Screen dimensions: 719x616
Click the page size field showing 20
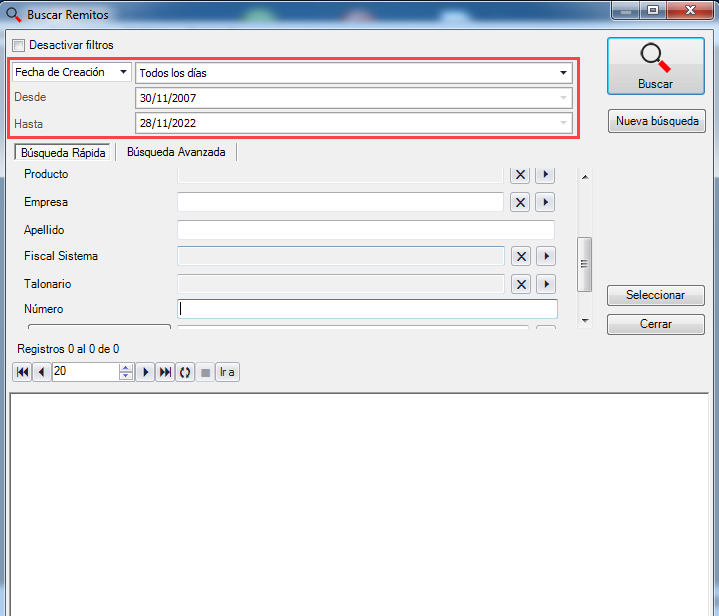click(x=86, y=372)
